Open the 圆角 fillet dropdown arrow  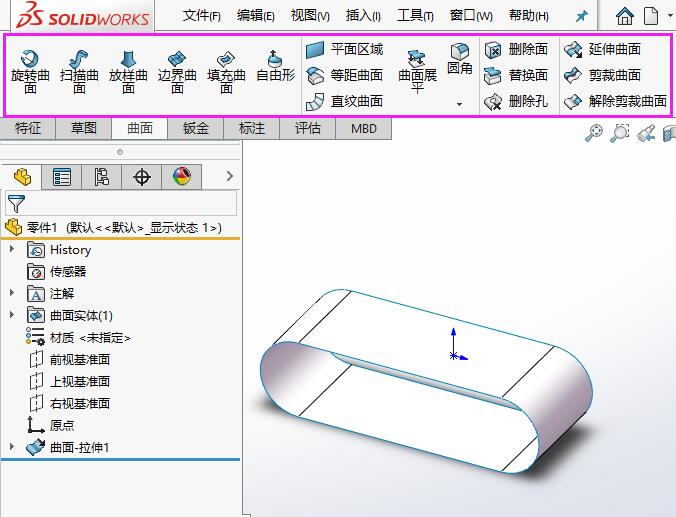tap(460, 104)
